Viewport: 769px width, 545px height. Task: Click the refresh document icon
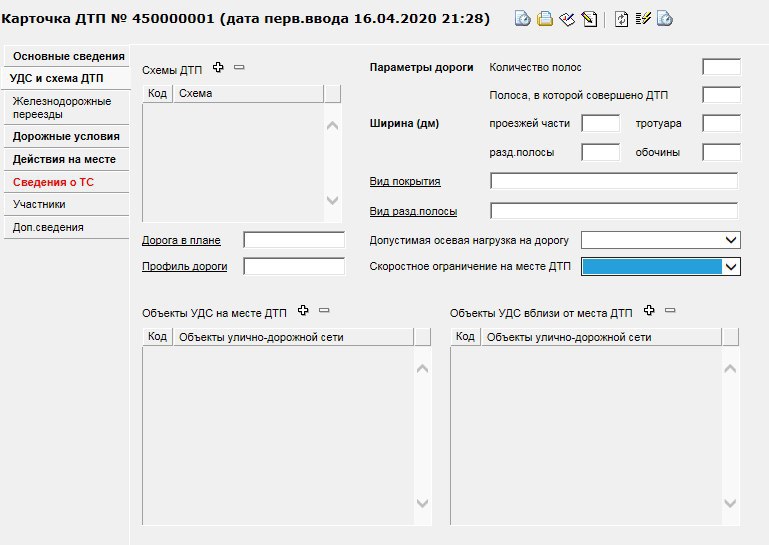click(621, 19)
